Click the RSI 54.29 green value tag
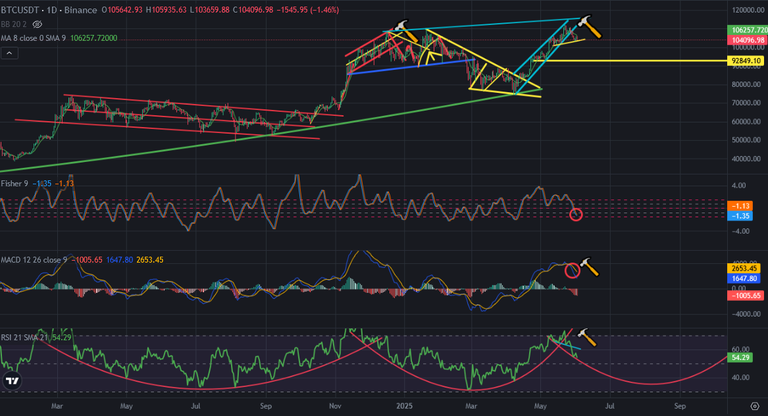Screen dimensions: 768x416 tap(740, 358)
